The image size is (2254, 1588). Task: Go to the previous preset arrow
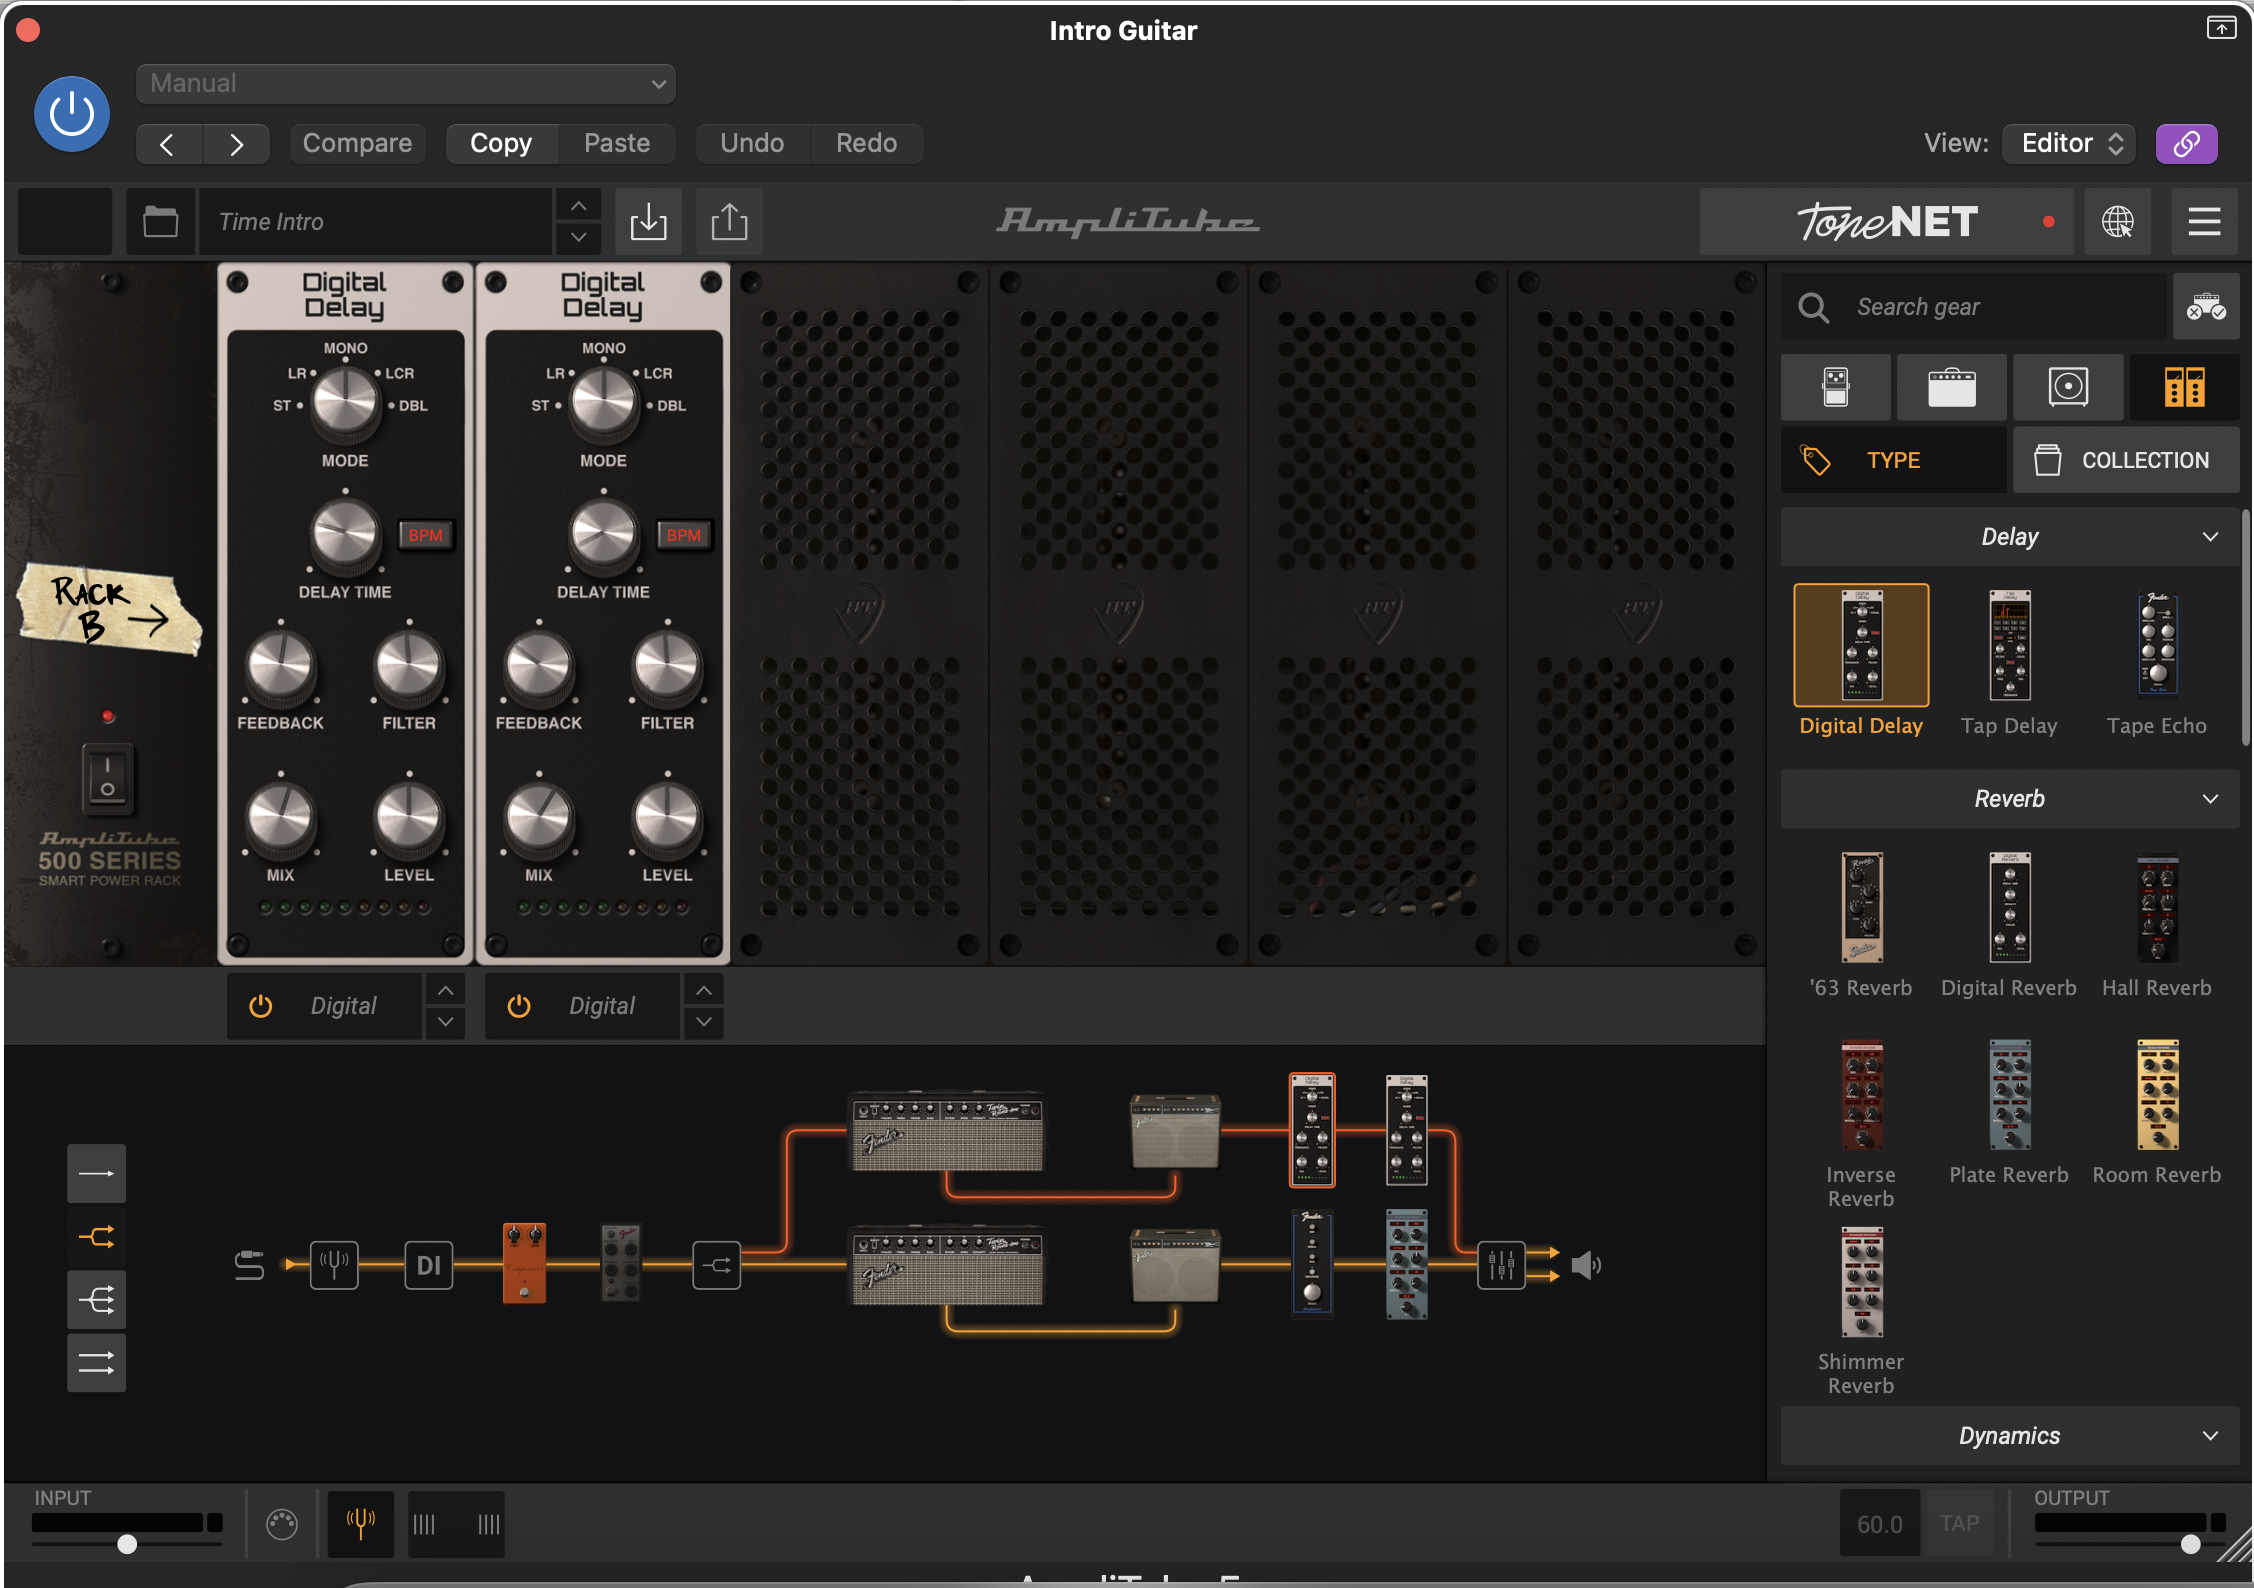pos(168,144)
